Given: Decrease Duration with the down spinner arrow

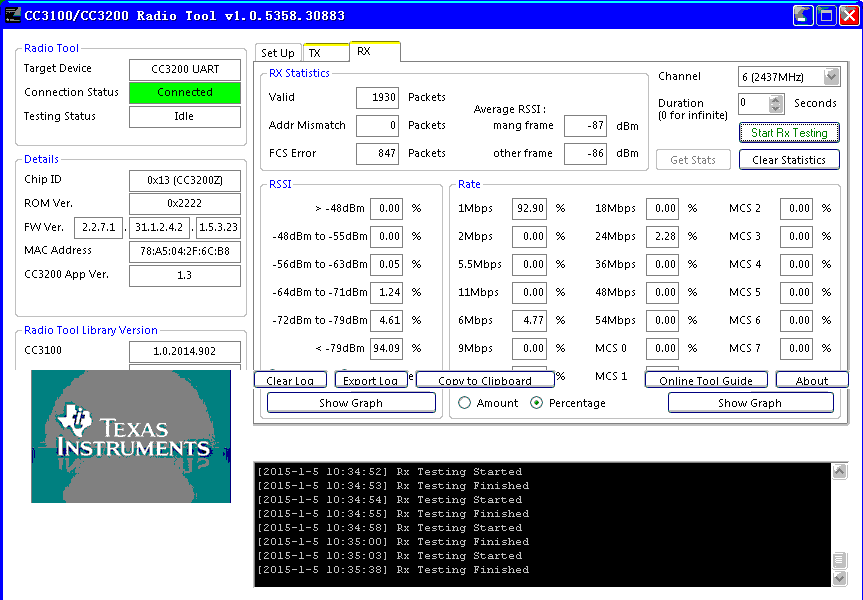Looking at the screenshot, I should pyautogui.click(x=776, y=108).
